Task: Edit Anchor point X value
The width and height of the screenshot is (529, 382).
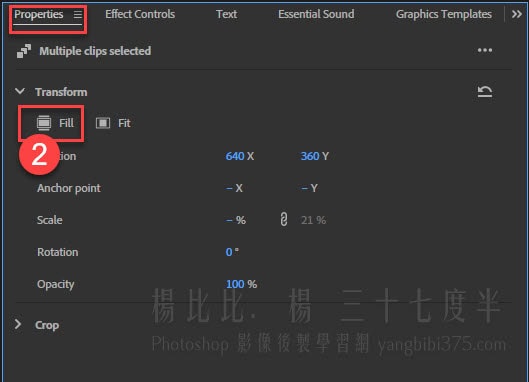Action: [229, 188]
